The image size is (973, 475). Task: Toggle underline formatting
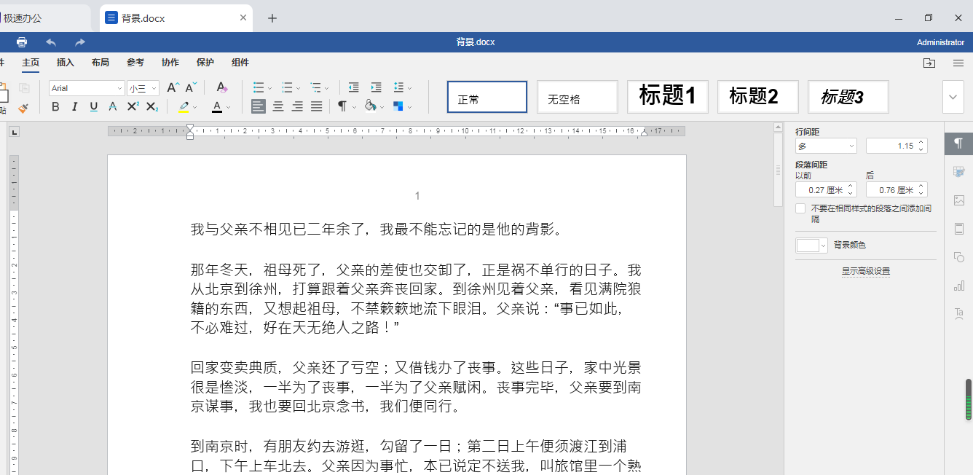(x=94, y=107)
